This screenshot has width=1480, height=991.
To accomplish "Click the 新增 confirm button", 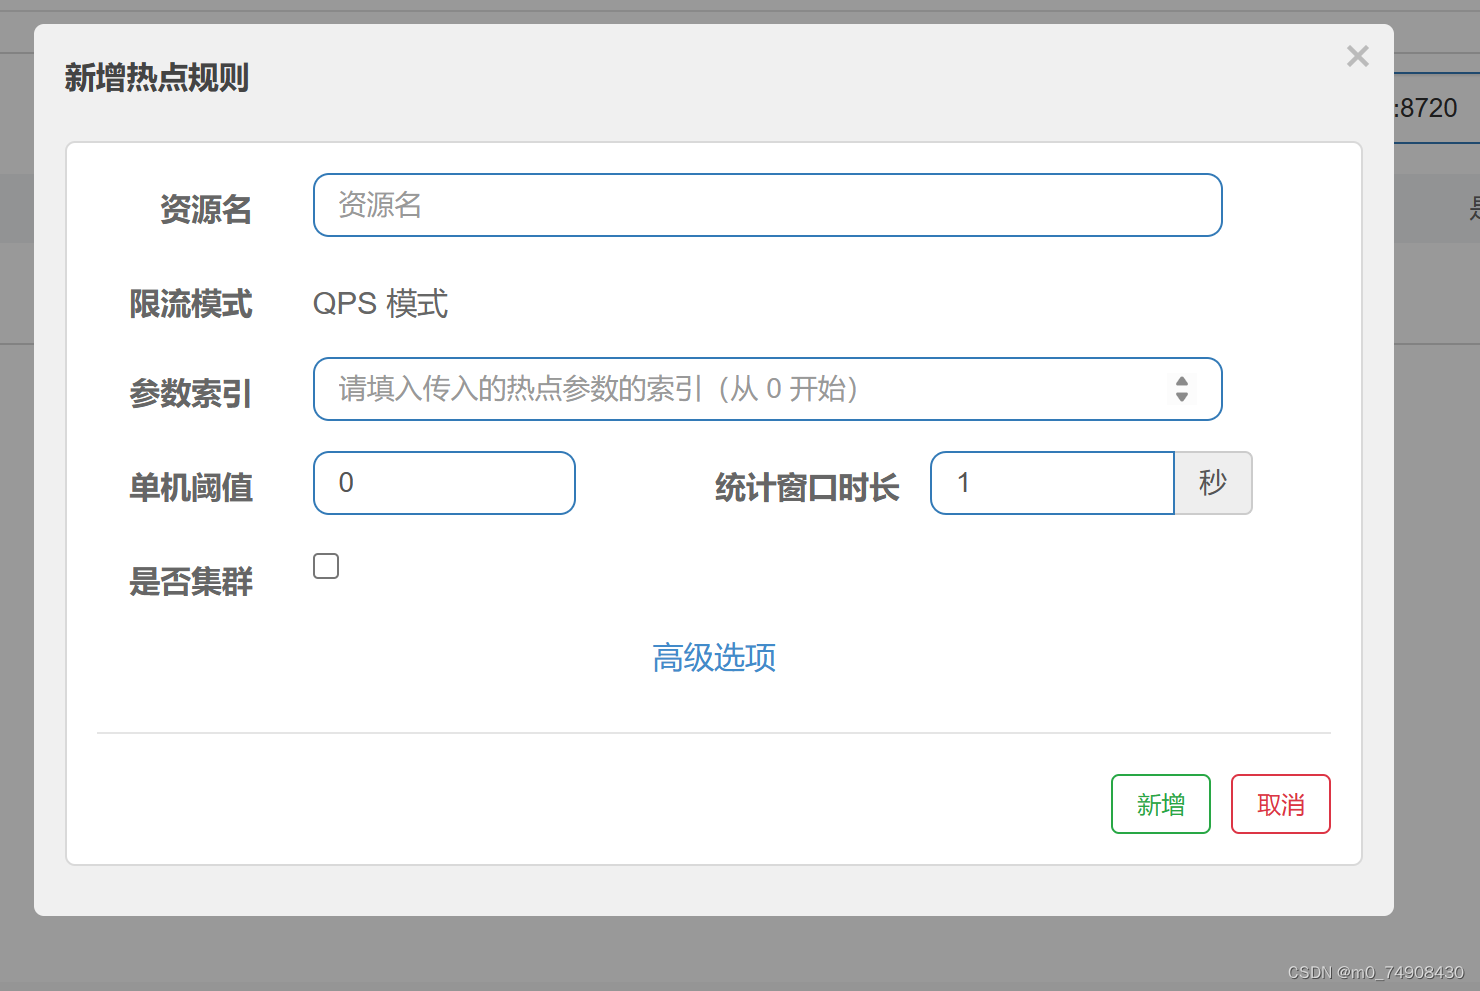I will 1160,803.
